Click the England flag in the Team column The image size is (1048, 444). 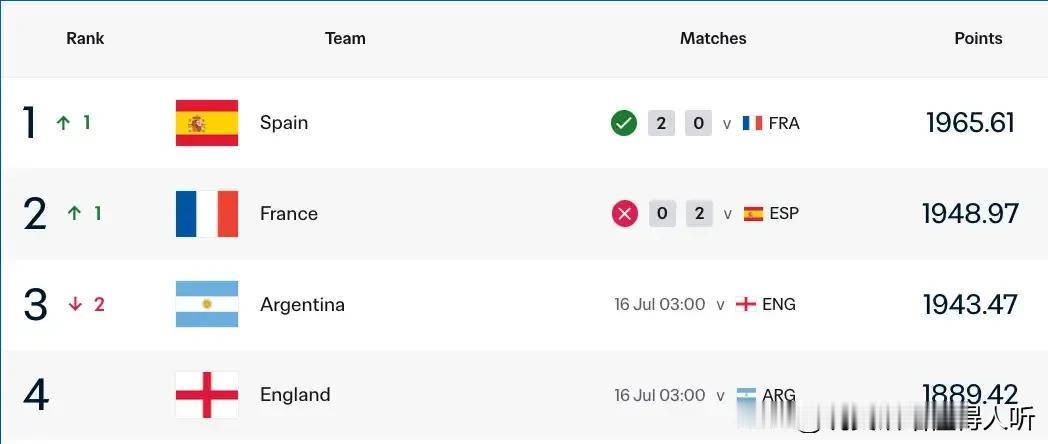[207, 395]
